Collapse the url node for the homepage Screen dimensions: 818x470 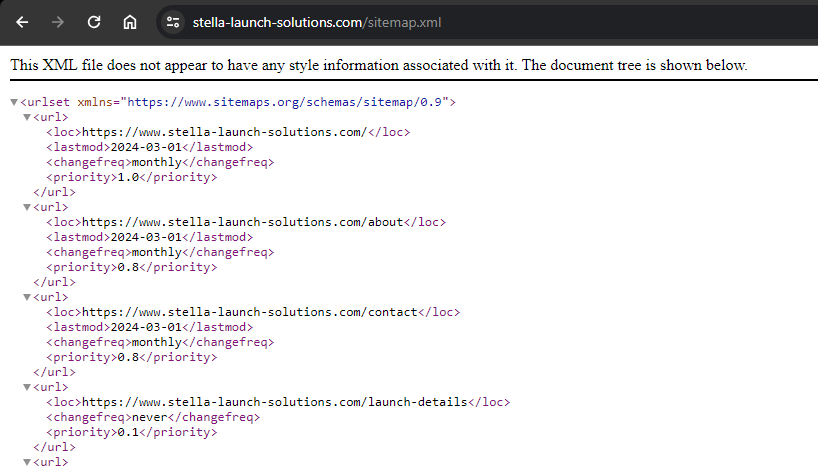coord(27,117)
